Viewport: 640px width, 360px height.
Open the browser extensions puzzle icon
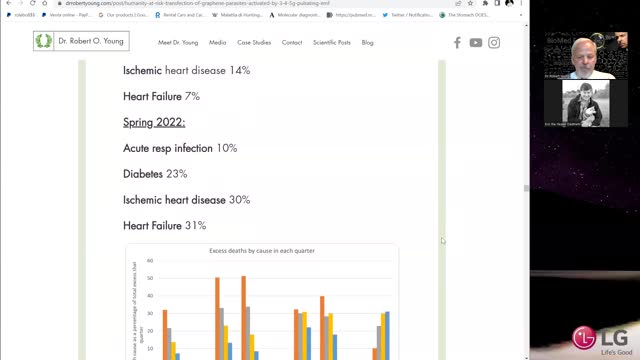tap(485, 3)
